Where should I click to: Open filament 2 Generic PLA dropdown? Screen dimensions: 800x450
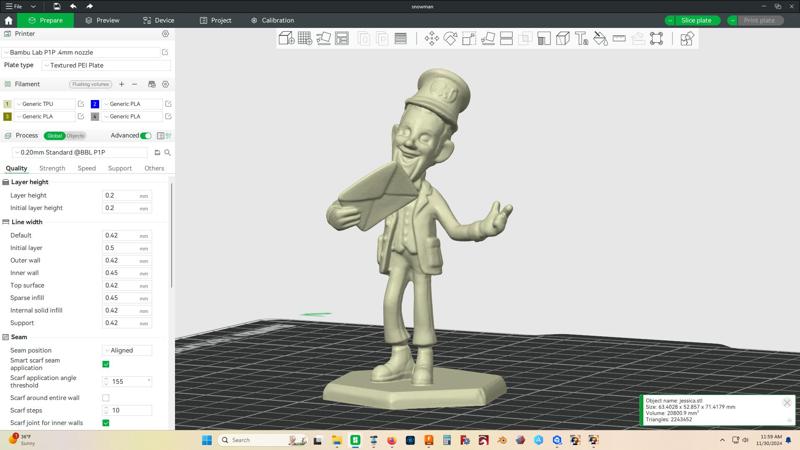pyautogui.click(x=132, y=104)
